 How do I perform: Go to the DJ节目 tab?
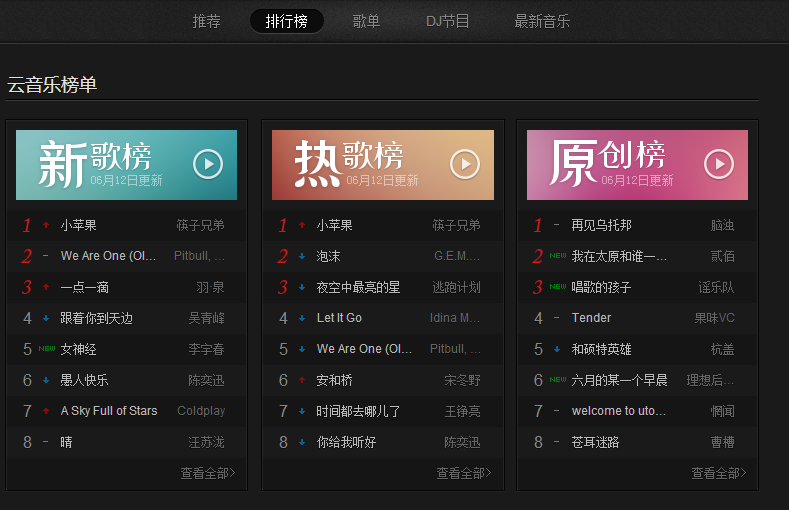coord(447,21)
